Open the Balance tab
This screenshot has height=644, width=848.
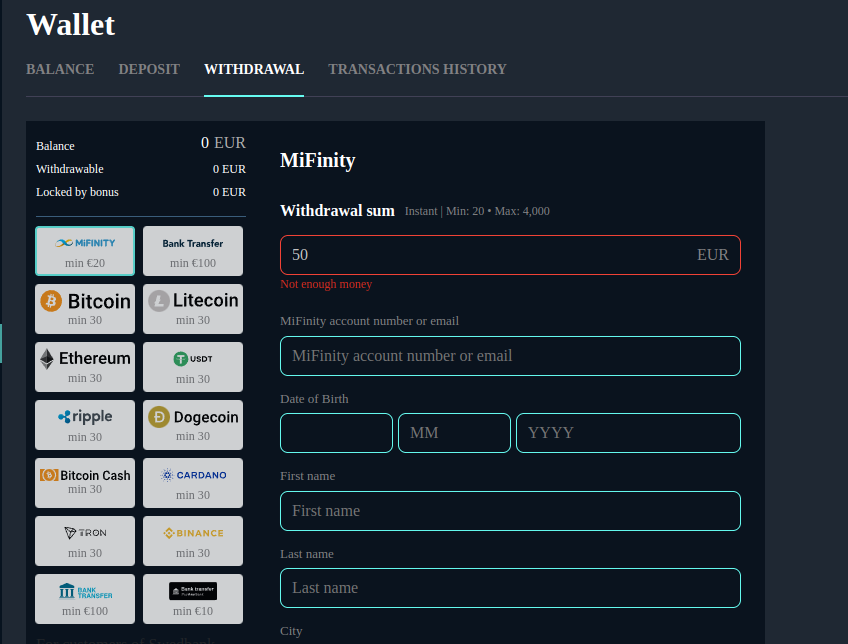(60, 69)
